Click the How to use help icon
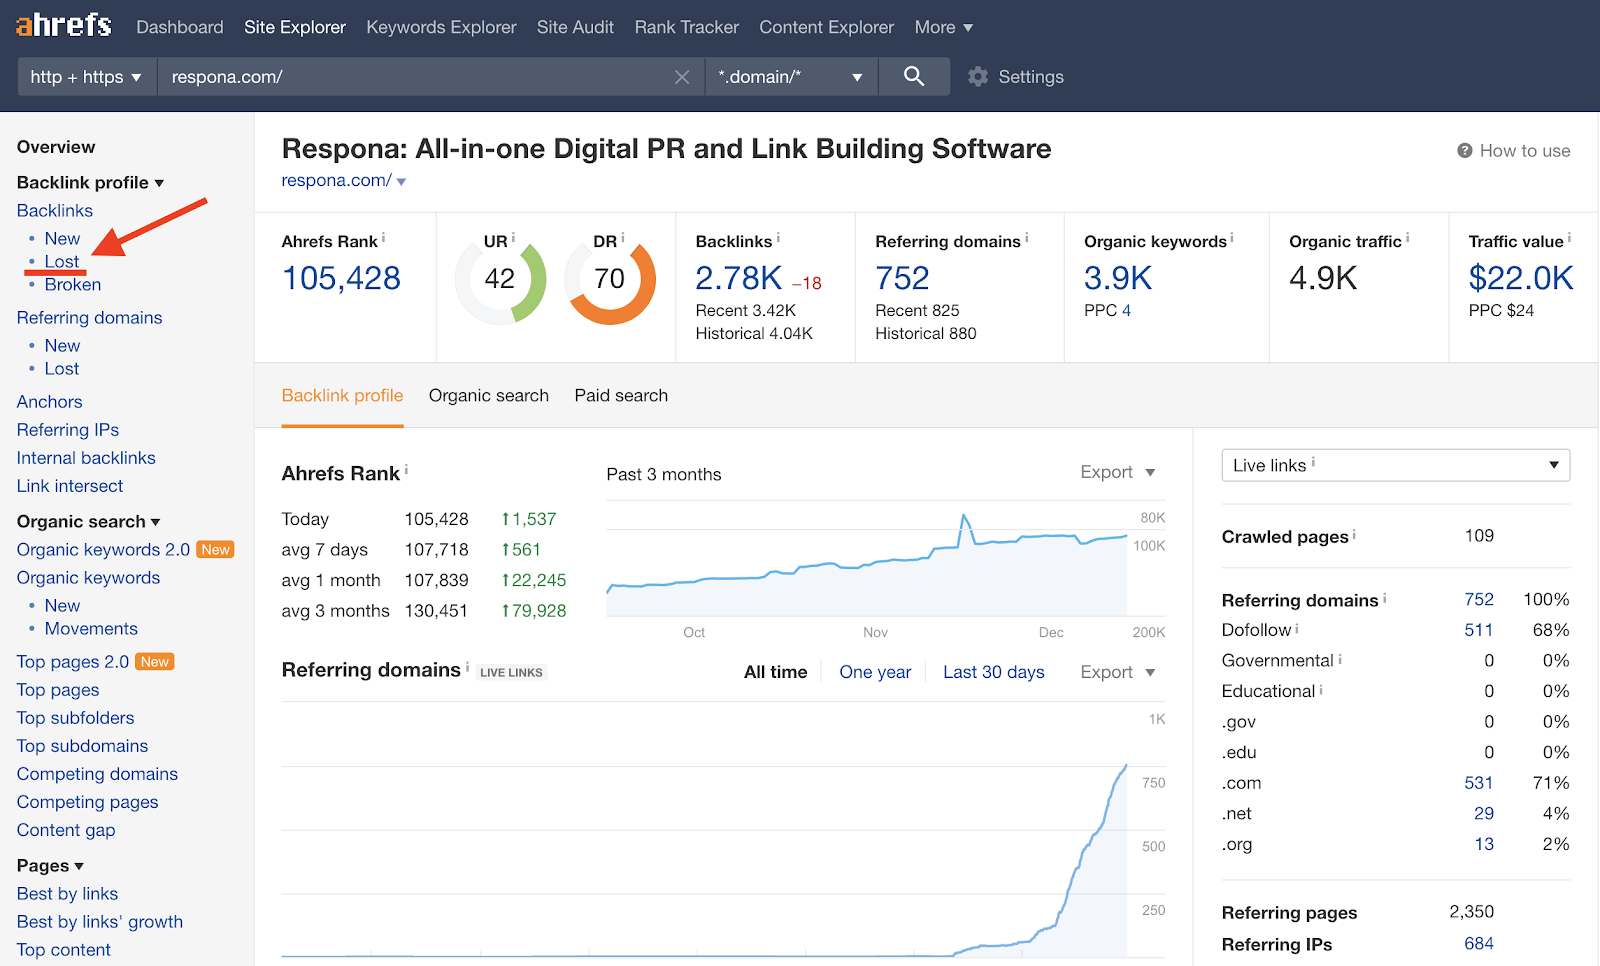This screenshot has width=1600, height=966. click(1464, 151)
